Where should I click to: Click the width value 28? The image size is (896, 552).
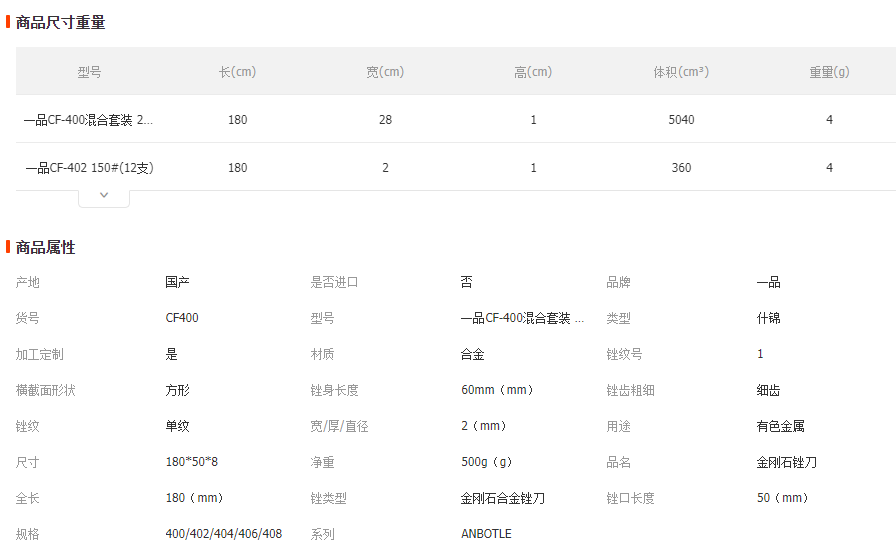coord(385,120)
